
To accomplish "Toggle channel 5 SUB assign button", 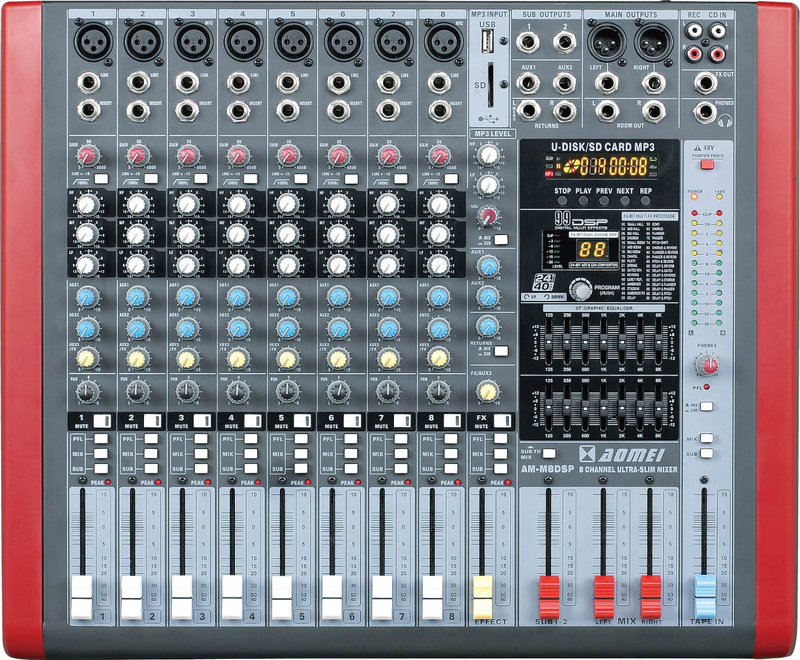I will (302, 469).
